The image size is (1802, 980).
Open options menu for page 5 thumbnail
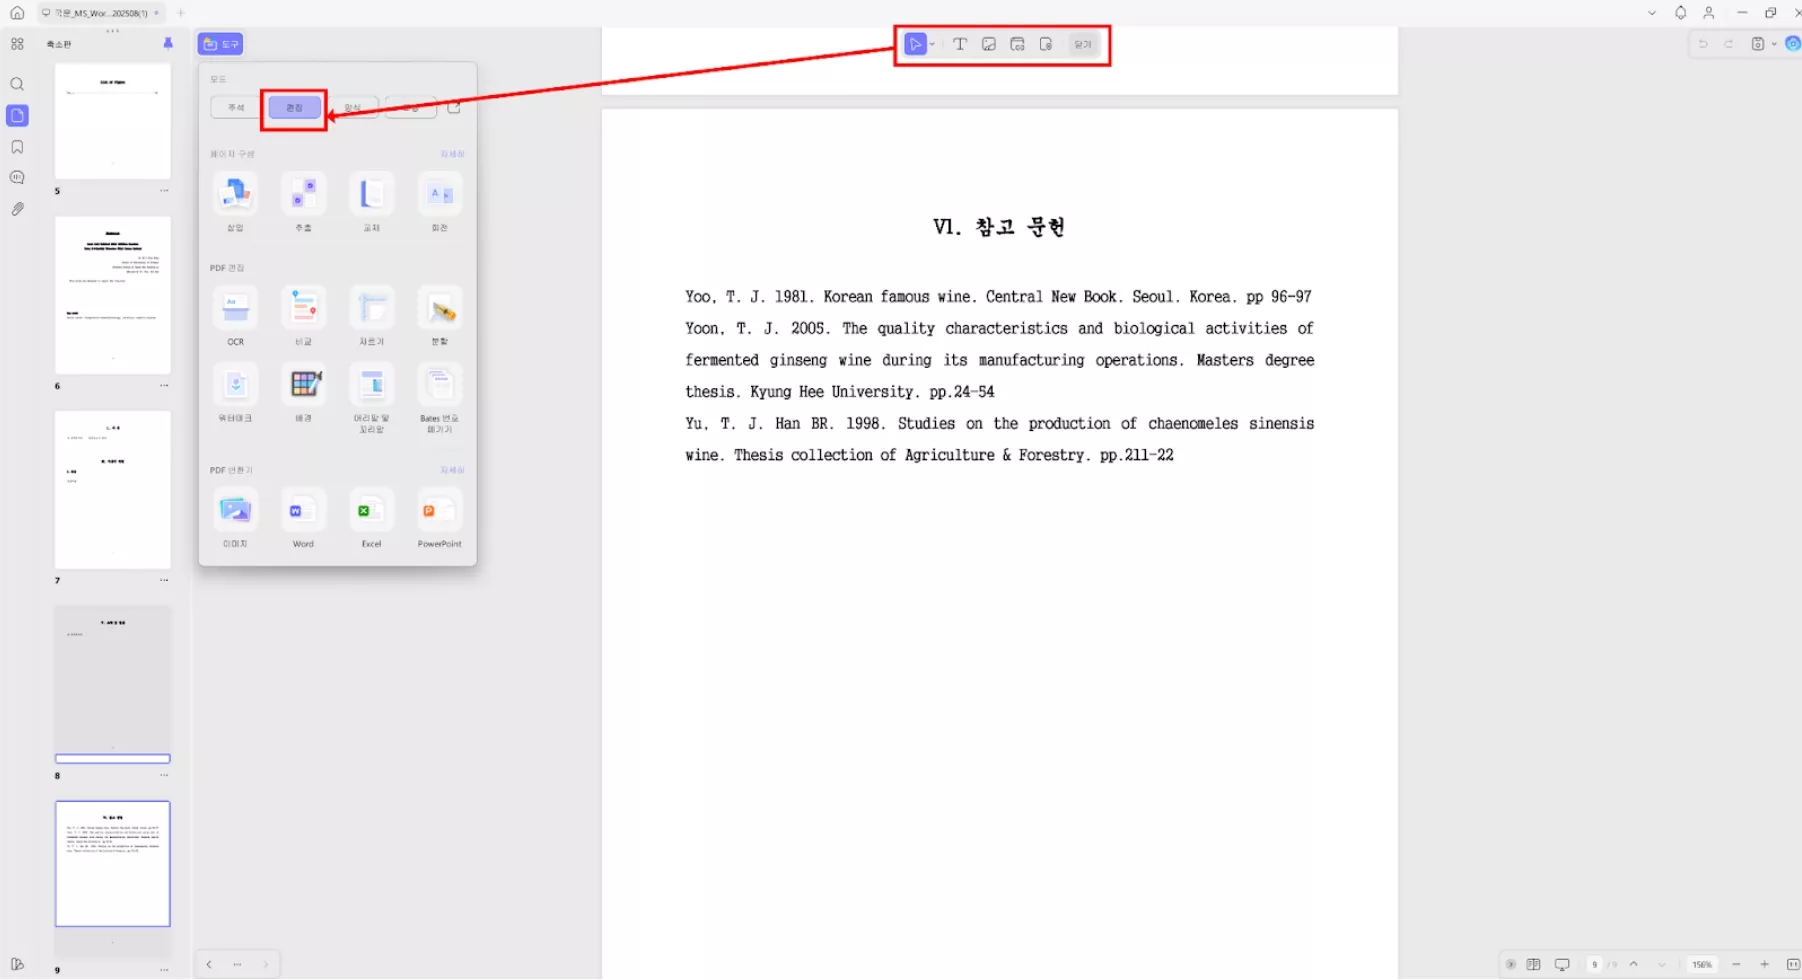coord(164,191)
